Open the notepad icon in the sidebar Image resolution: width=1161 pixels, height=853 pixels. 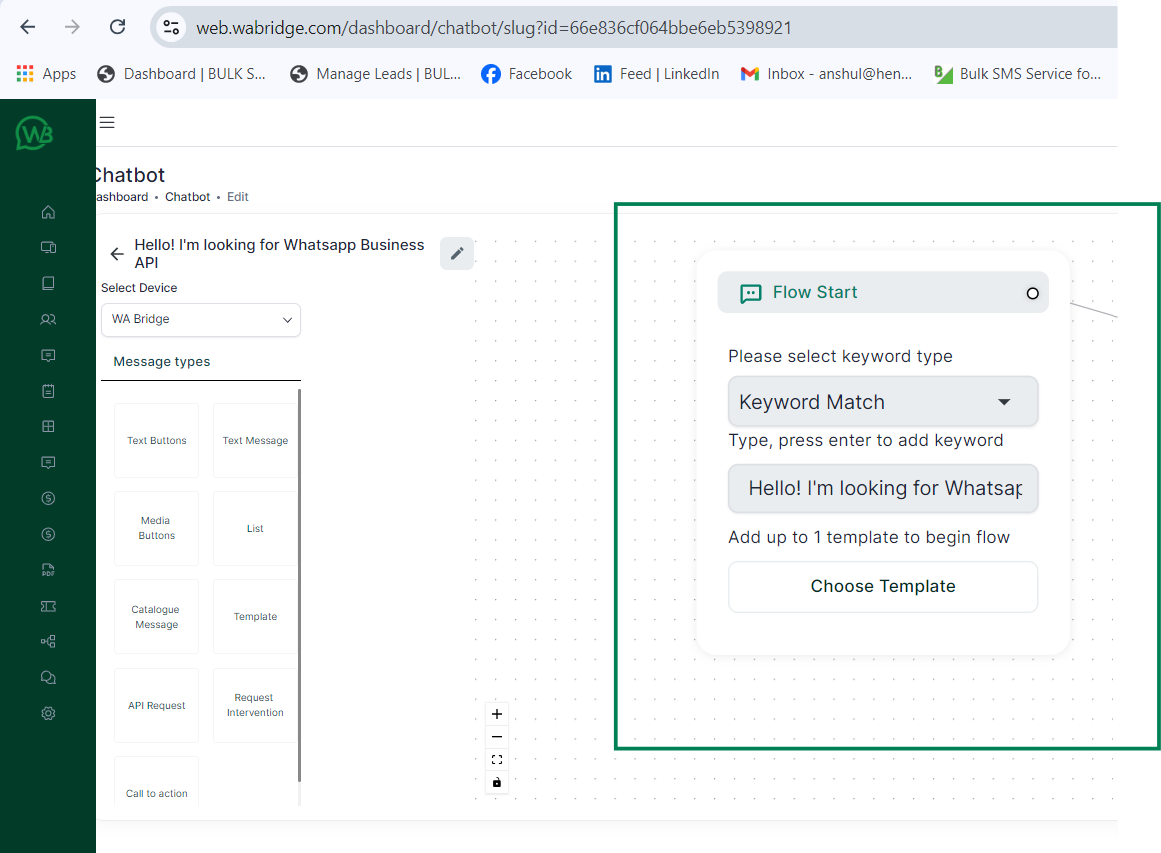[48, 391]
